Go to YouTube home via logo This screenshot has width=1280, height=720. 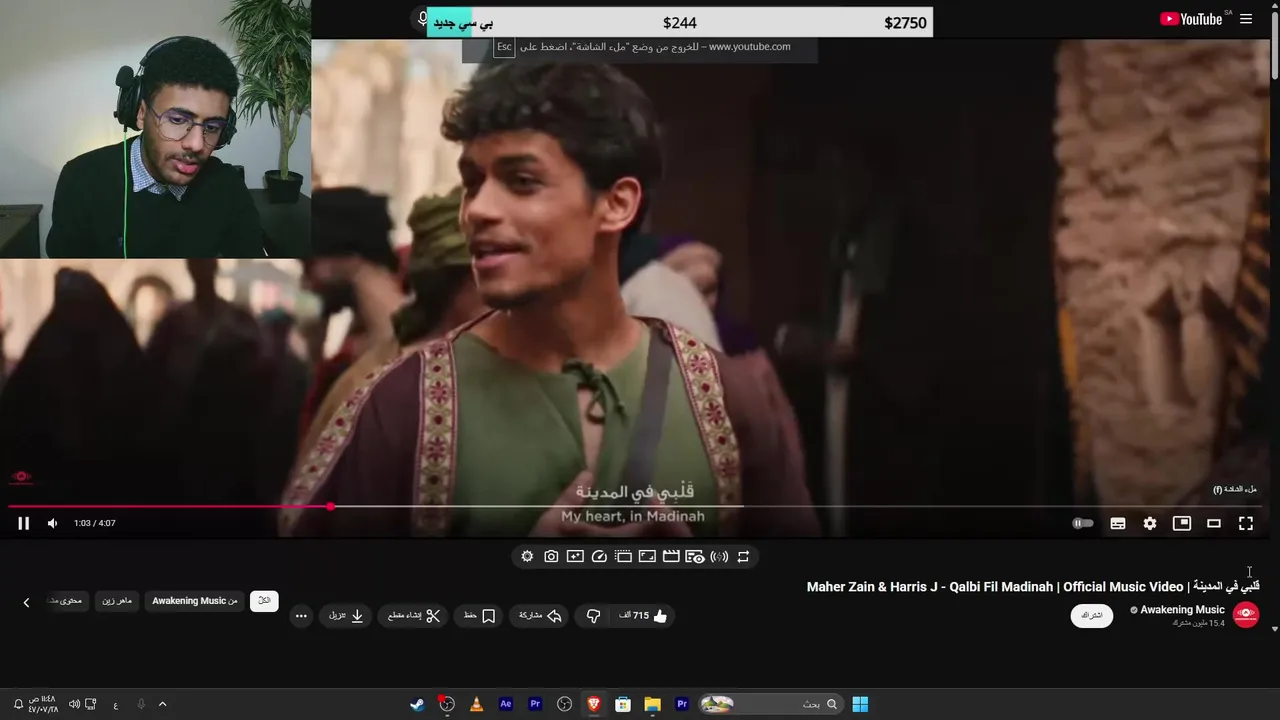[x=1191, y=19]
